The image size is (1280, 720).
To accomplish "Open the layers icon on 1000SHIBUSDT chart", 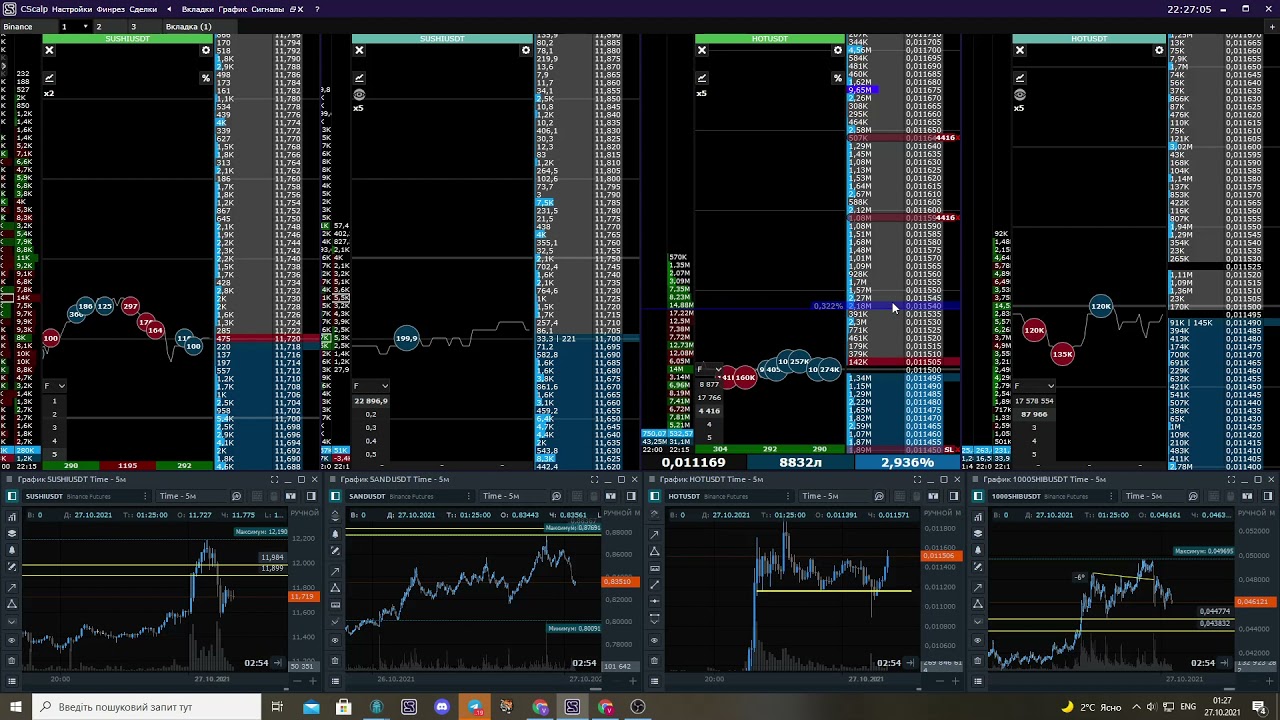I will [x=978, y=533].
